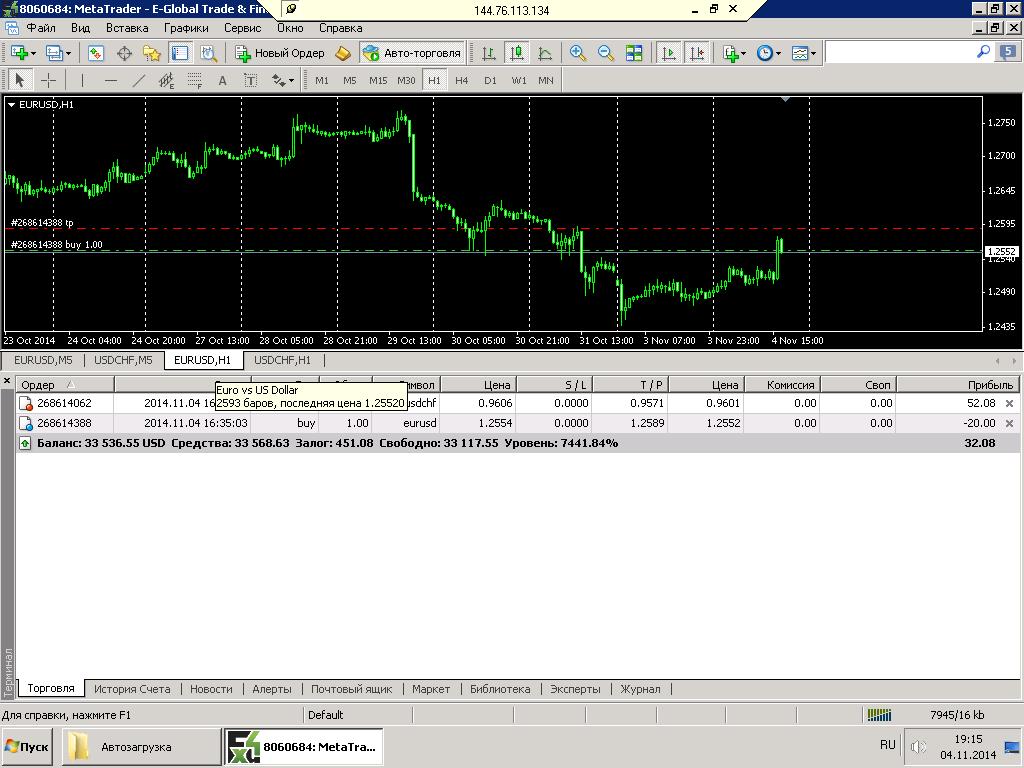The height and width of the screenshot is (768, 1024).
Task: Toggle the Terminal panel button
Action: (x=180, y=53)
